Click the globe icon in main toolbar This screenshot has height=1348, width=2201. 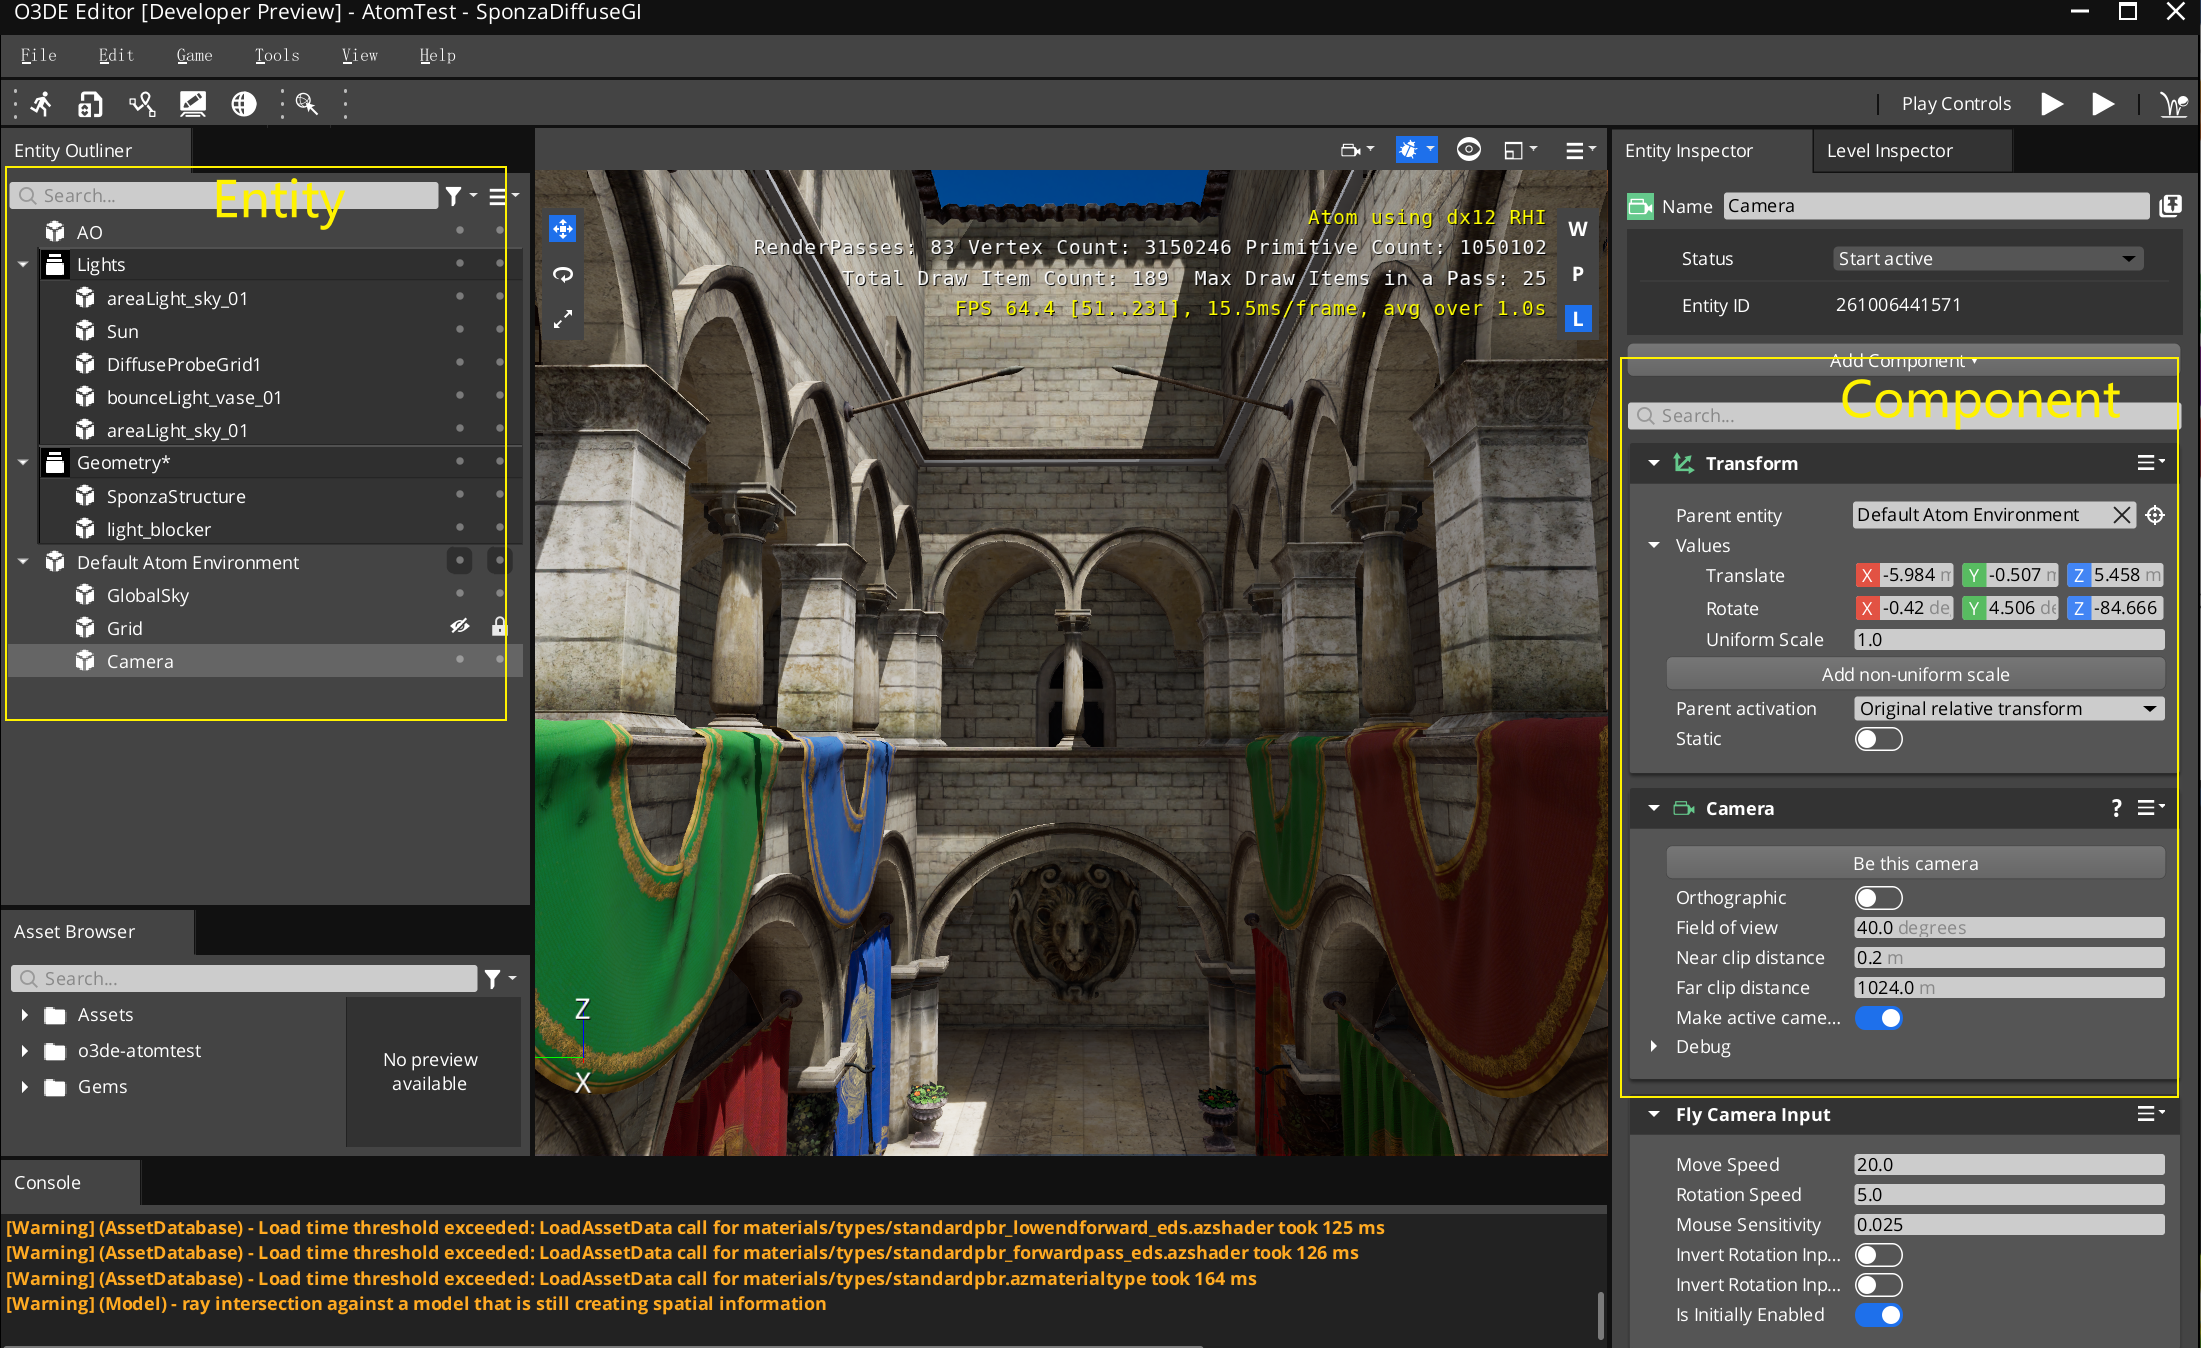[244, 104]
